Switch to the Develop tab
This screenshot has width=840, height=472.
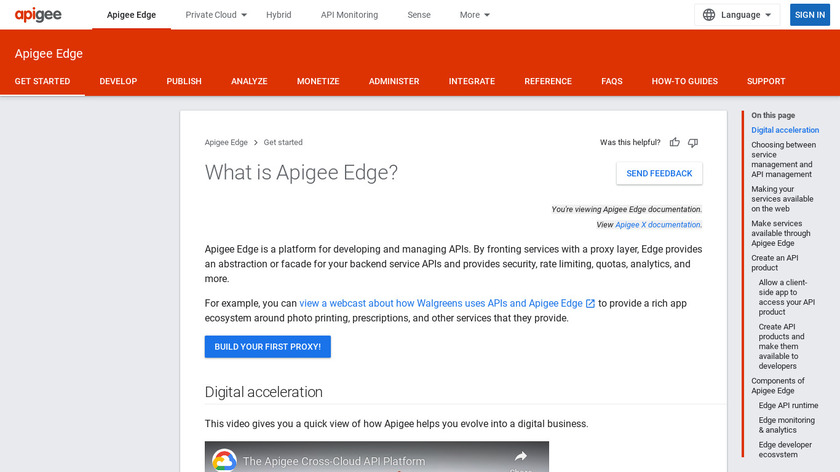(118, 81)
